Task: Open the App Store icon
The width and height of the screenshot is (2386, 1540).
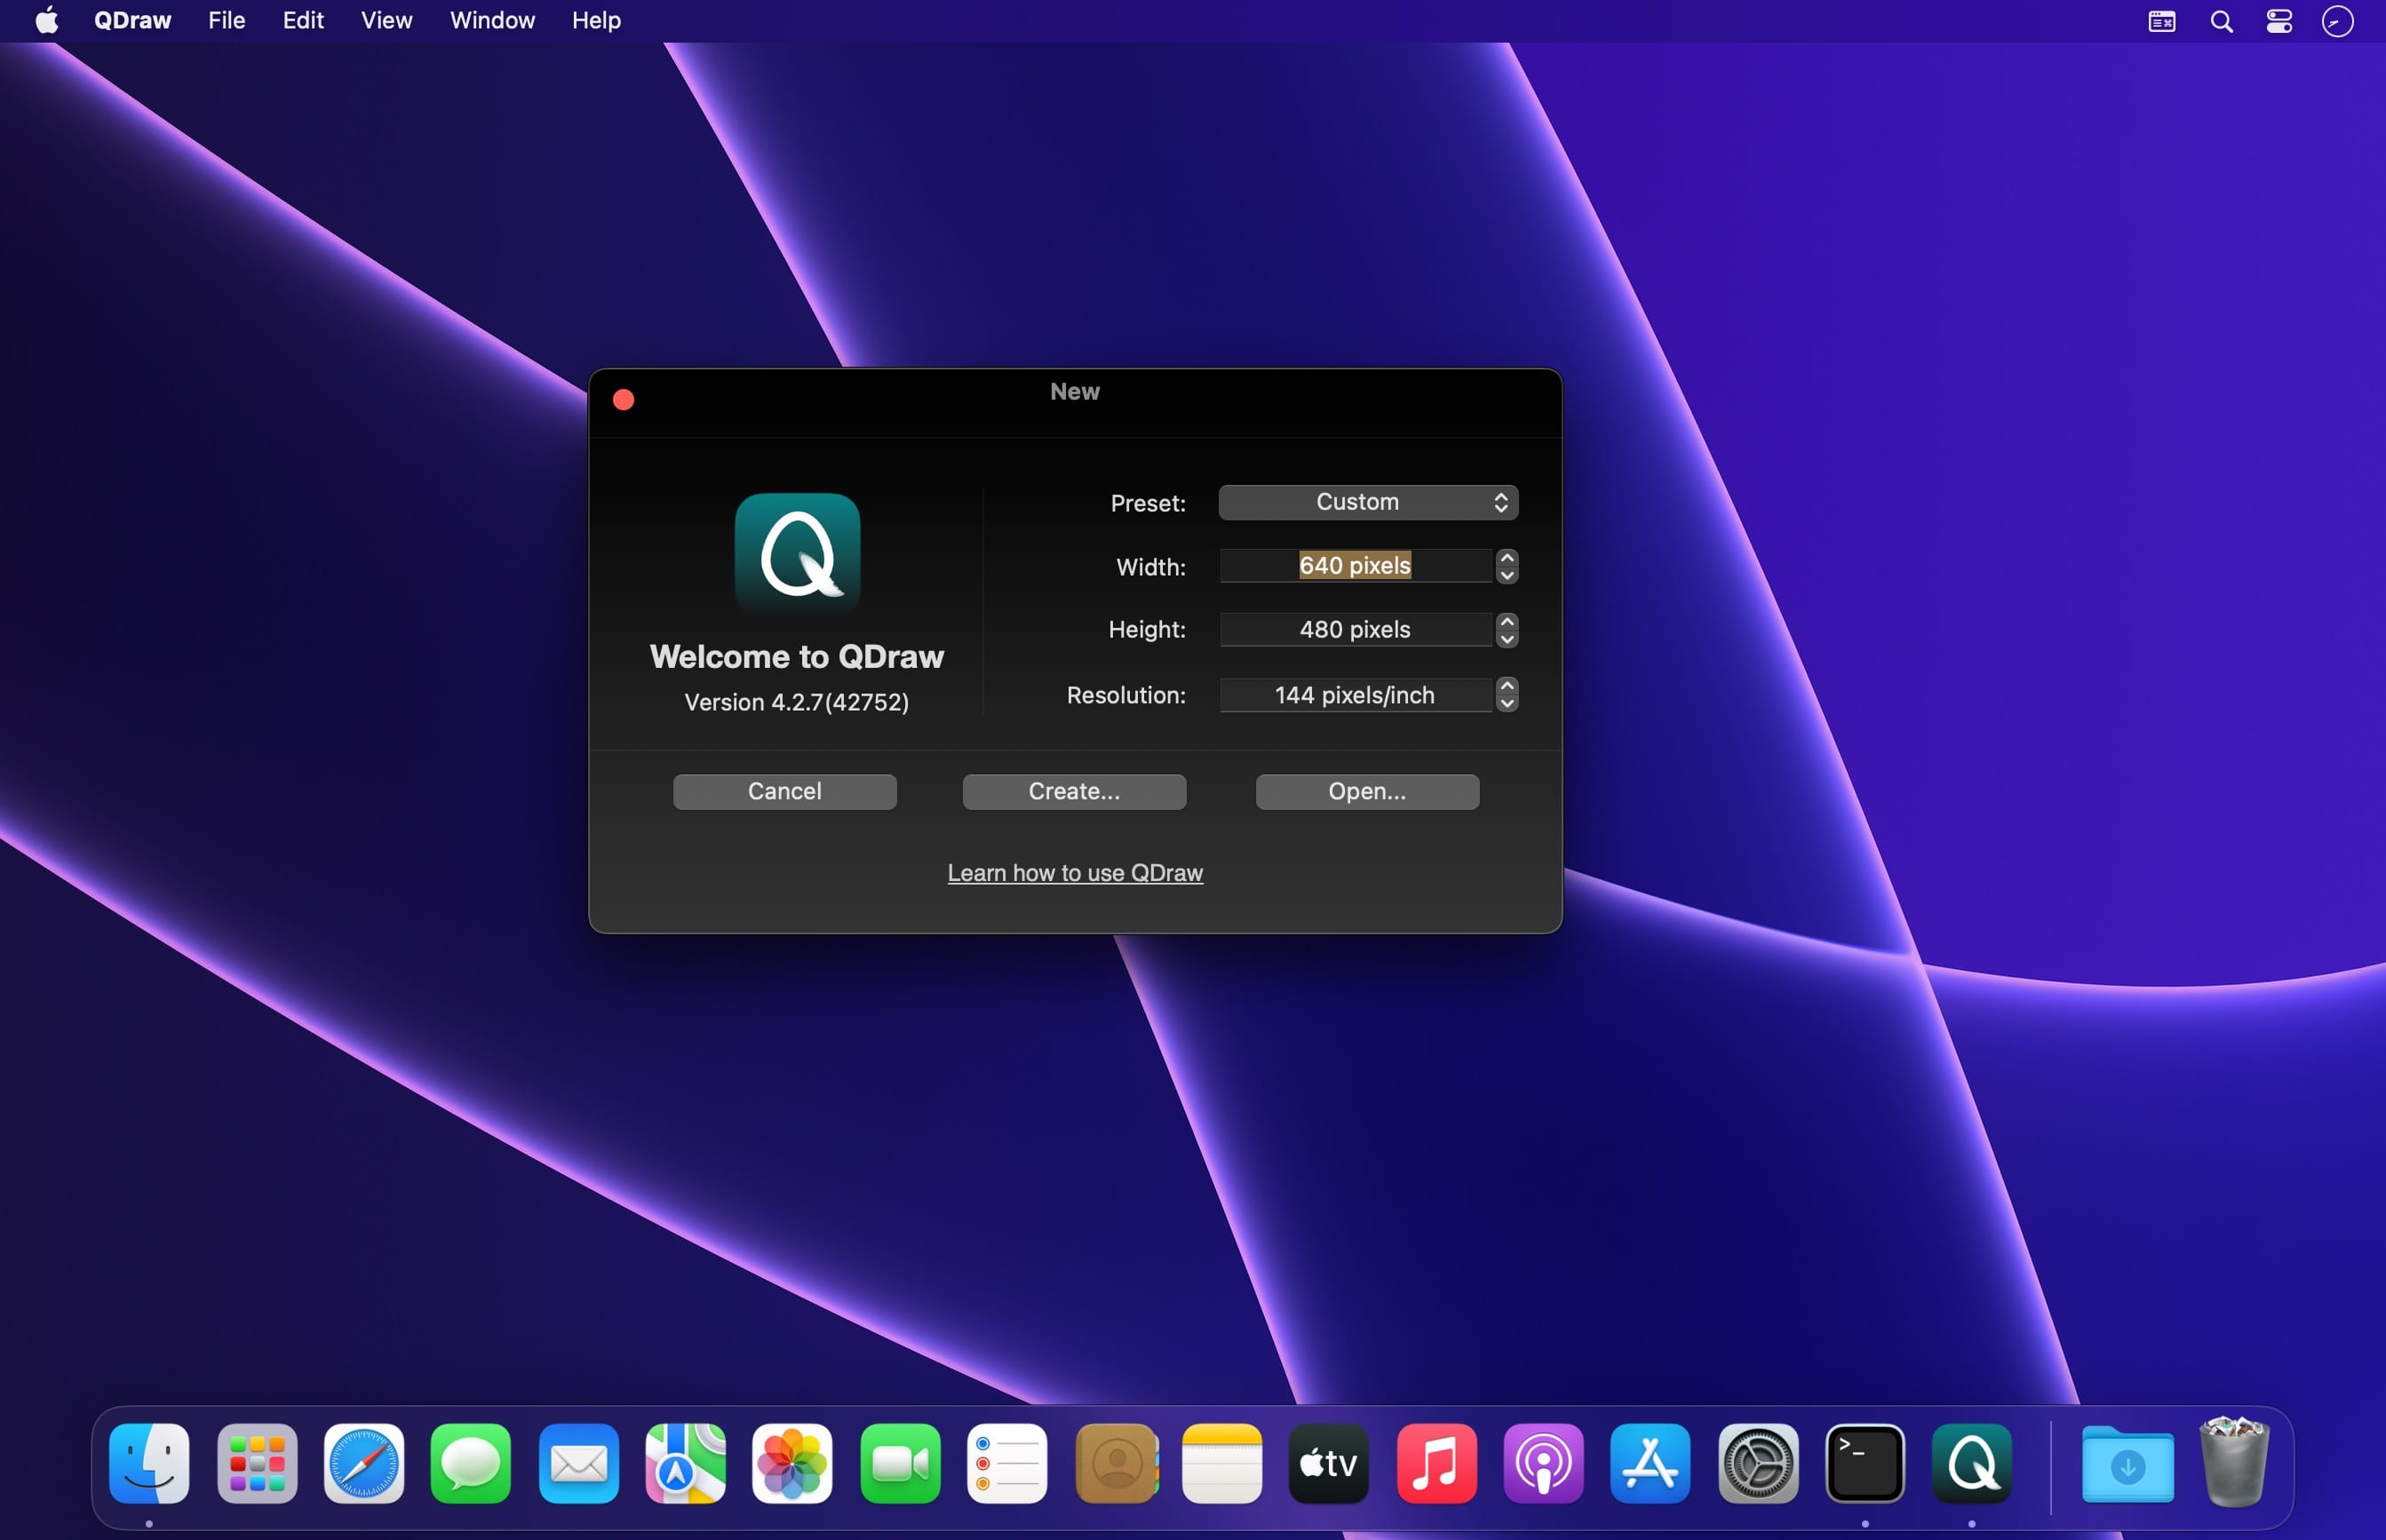Action: click(1650, 1464)
